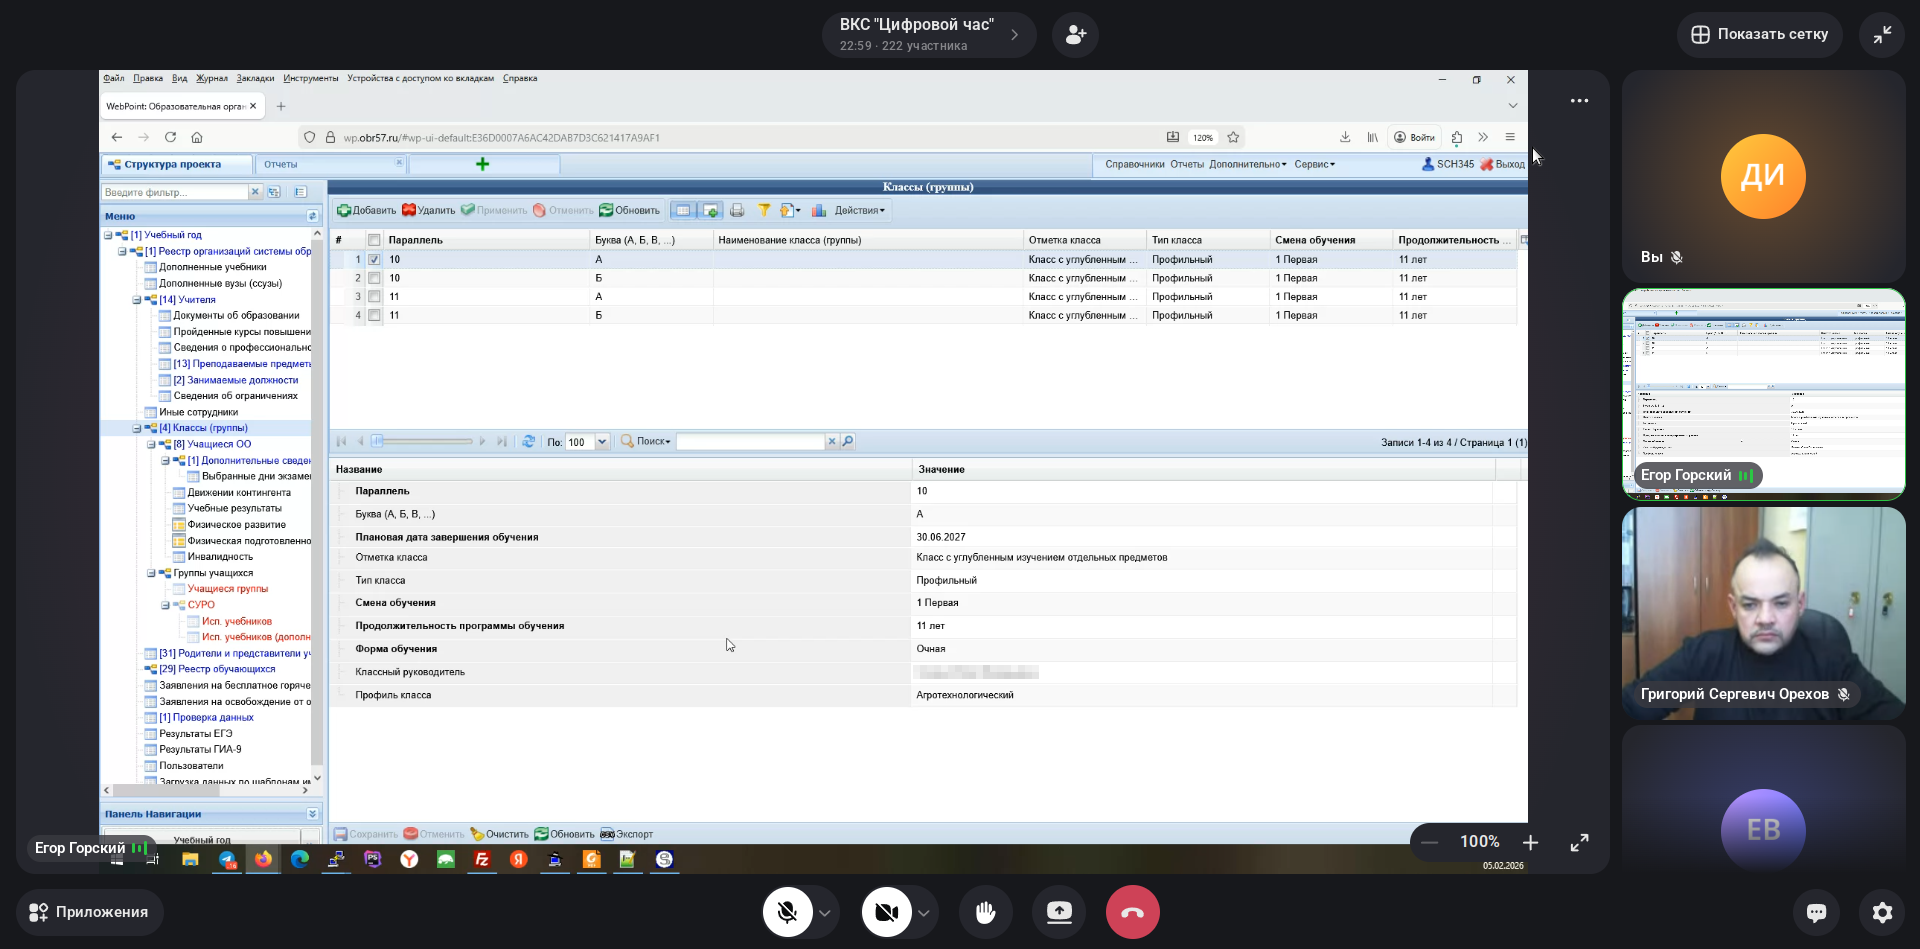Open camera options arrow
The height and width of the screenshot is (949, 1920).
pos(924,913)
